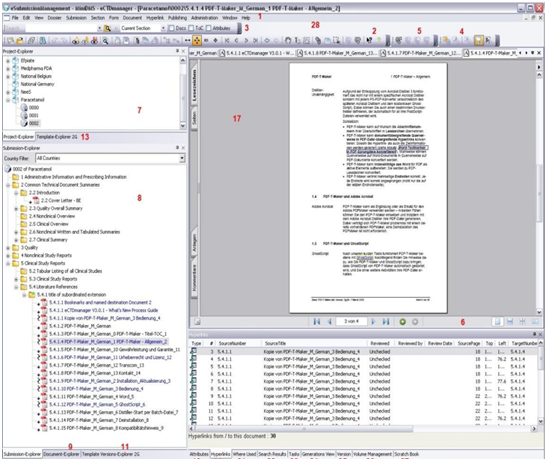
Task: Click the open folder icon in main toolbar
Action: [x=20, y=41]
